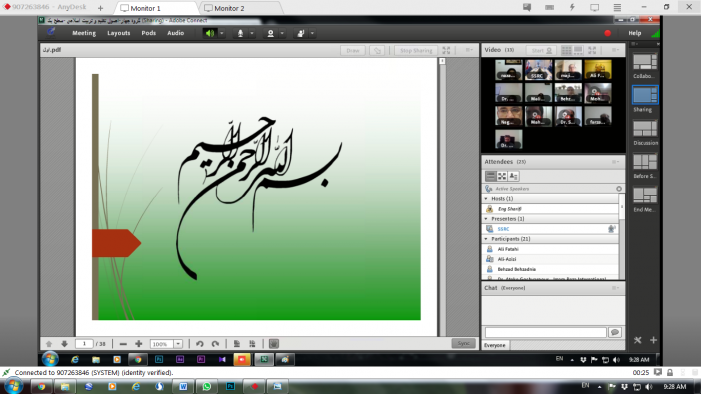Open the Meeting menu
This screenshot has width=701, height=394.
pos(84,33)
